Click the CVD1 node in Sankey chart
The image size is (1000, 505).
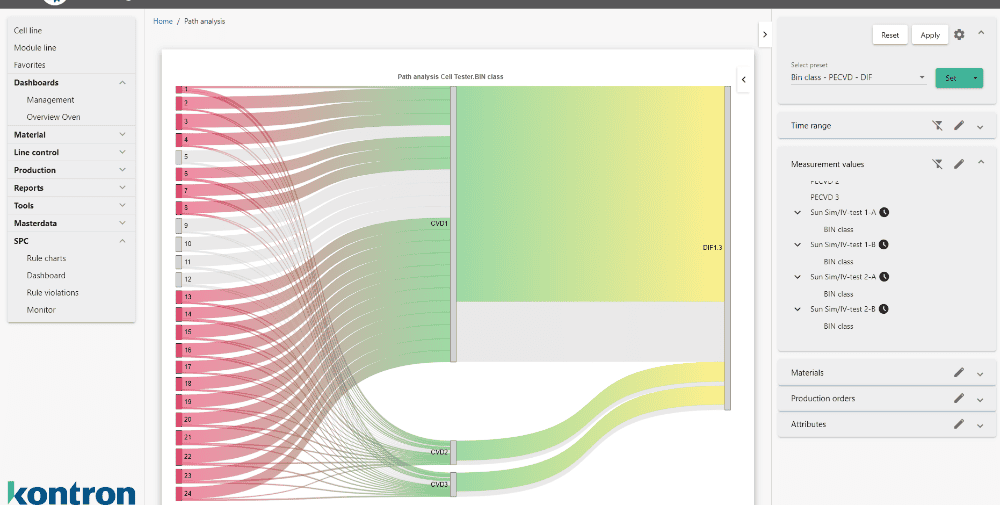(x=453, y=224)
